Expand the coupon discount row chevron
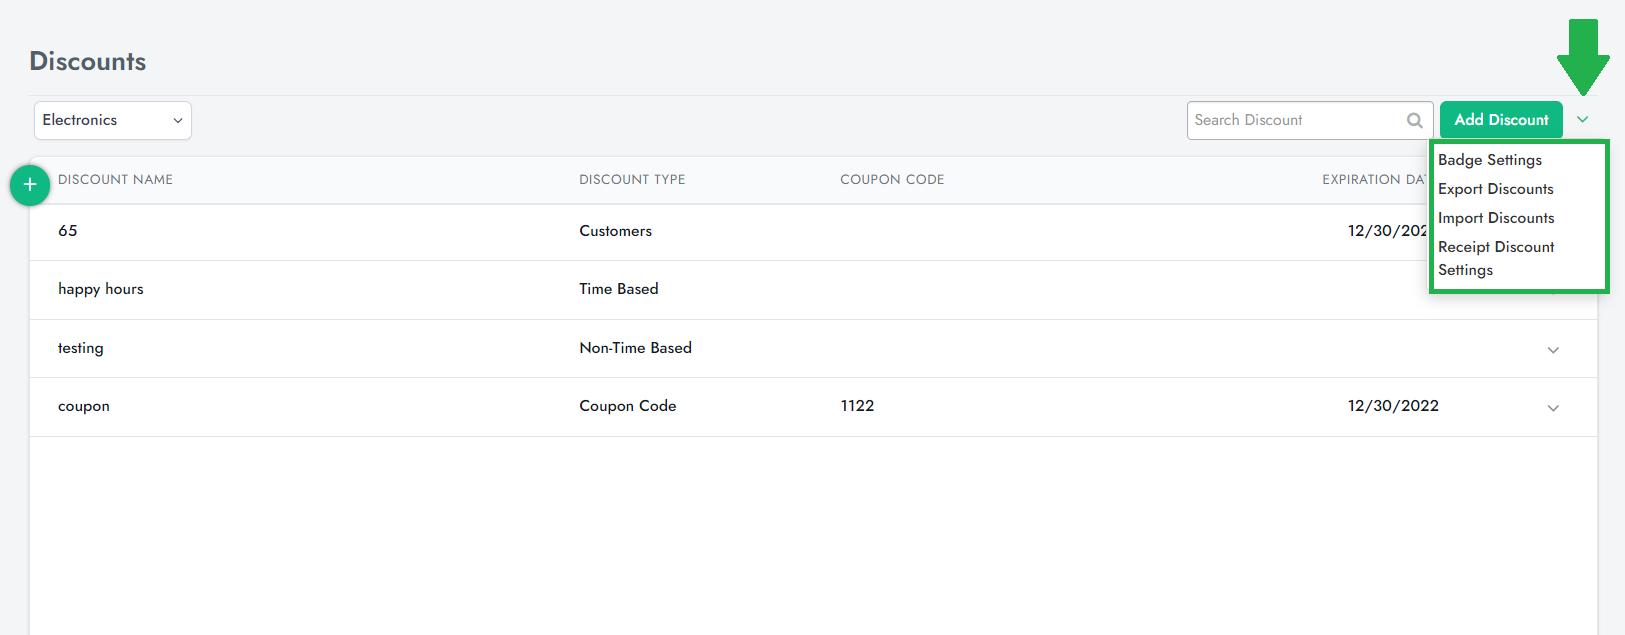 point(1552,408)
